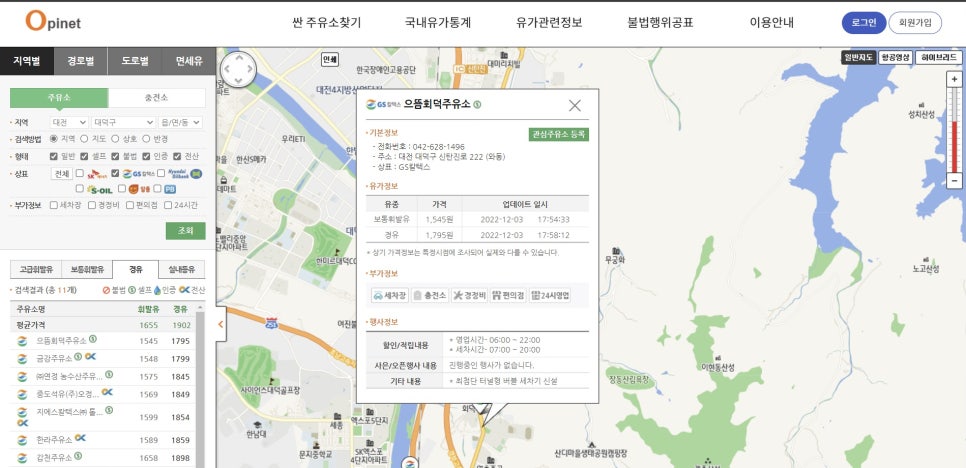Screen dimensions: 966x468
Task: Click the 불법 legend icon above results
Action: pyautogui.click(x=106, y=290)
